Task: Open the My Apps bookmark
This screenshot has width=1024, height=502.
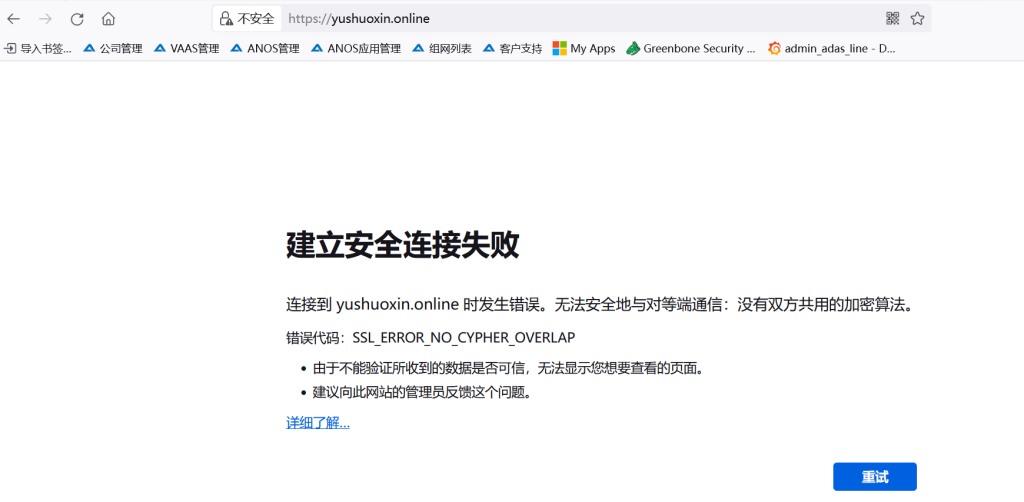Action: [x=584, y=48]
